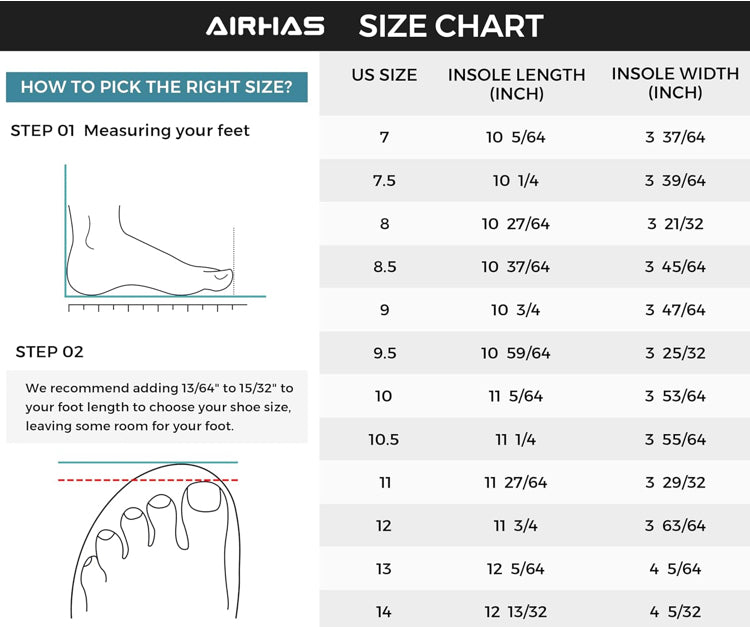Click the STEP 02 heading
This screenshot has height=627, width=750.
[x=50, y=351]
